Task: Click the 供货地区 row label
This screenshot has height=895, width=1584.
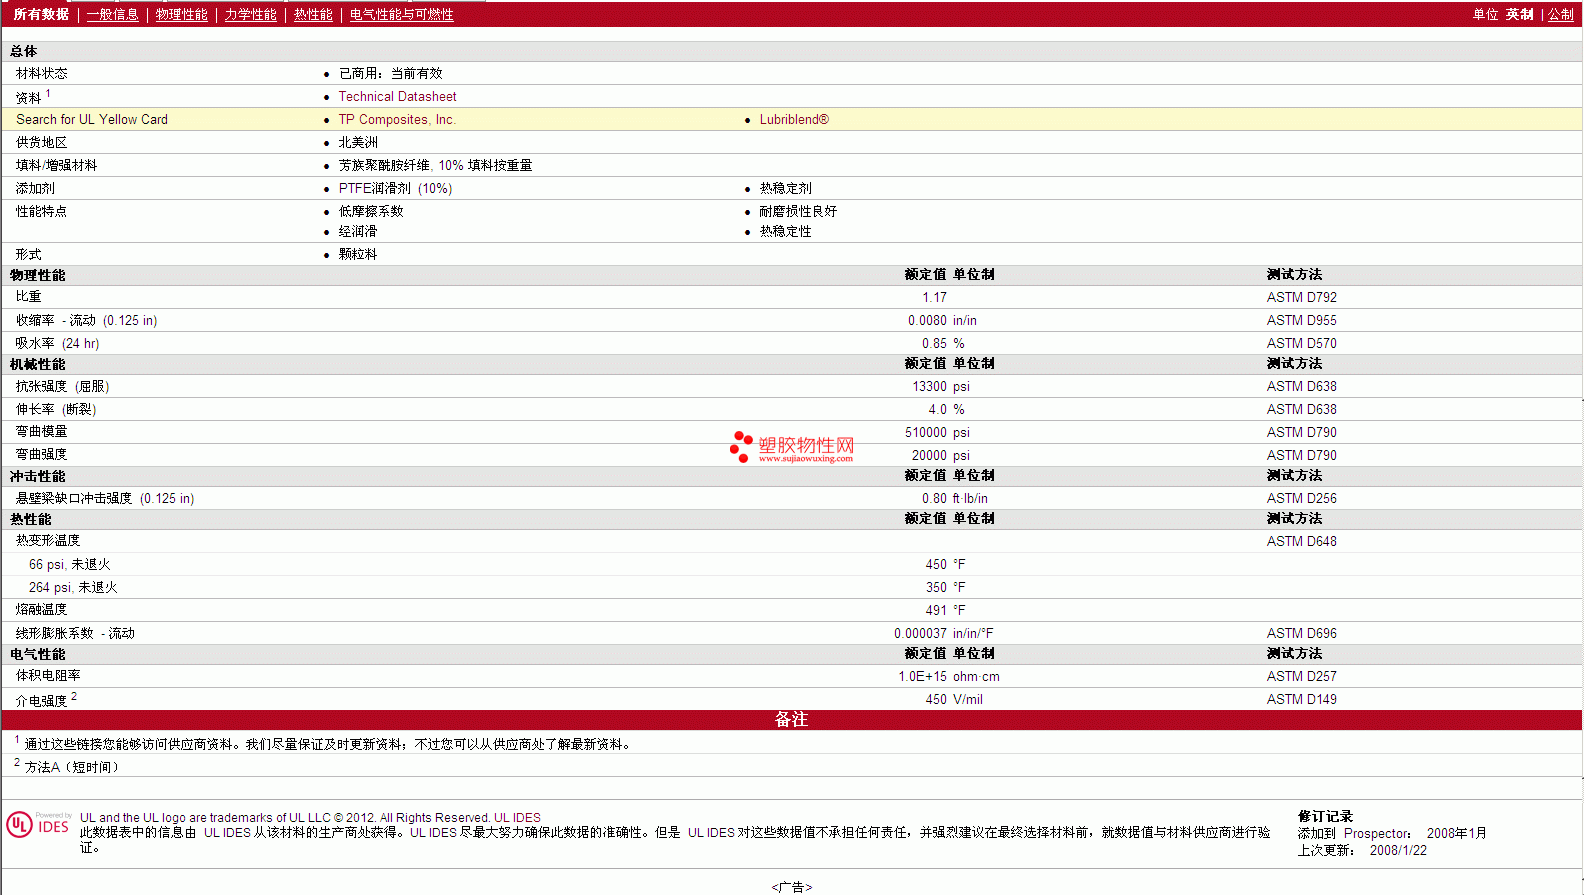Action: [42, 143]
